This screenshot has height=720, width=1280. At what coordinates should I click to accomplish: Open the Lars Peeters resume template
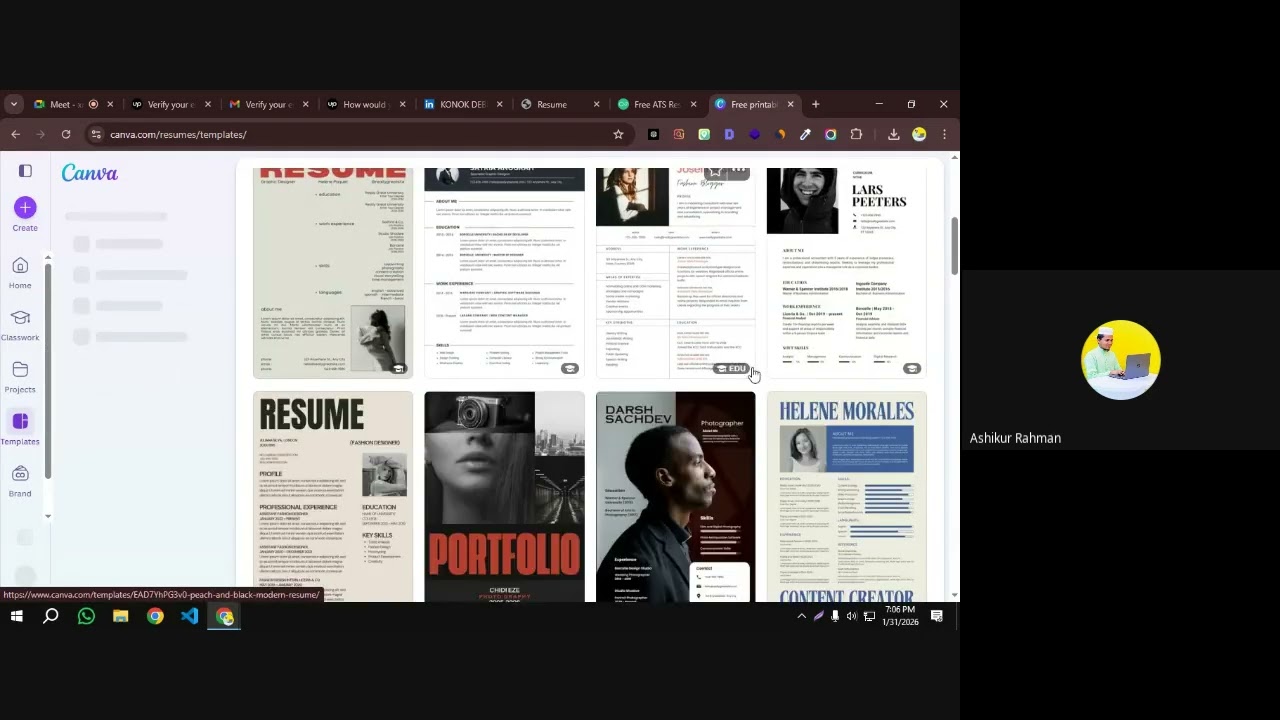[847, 273]
